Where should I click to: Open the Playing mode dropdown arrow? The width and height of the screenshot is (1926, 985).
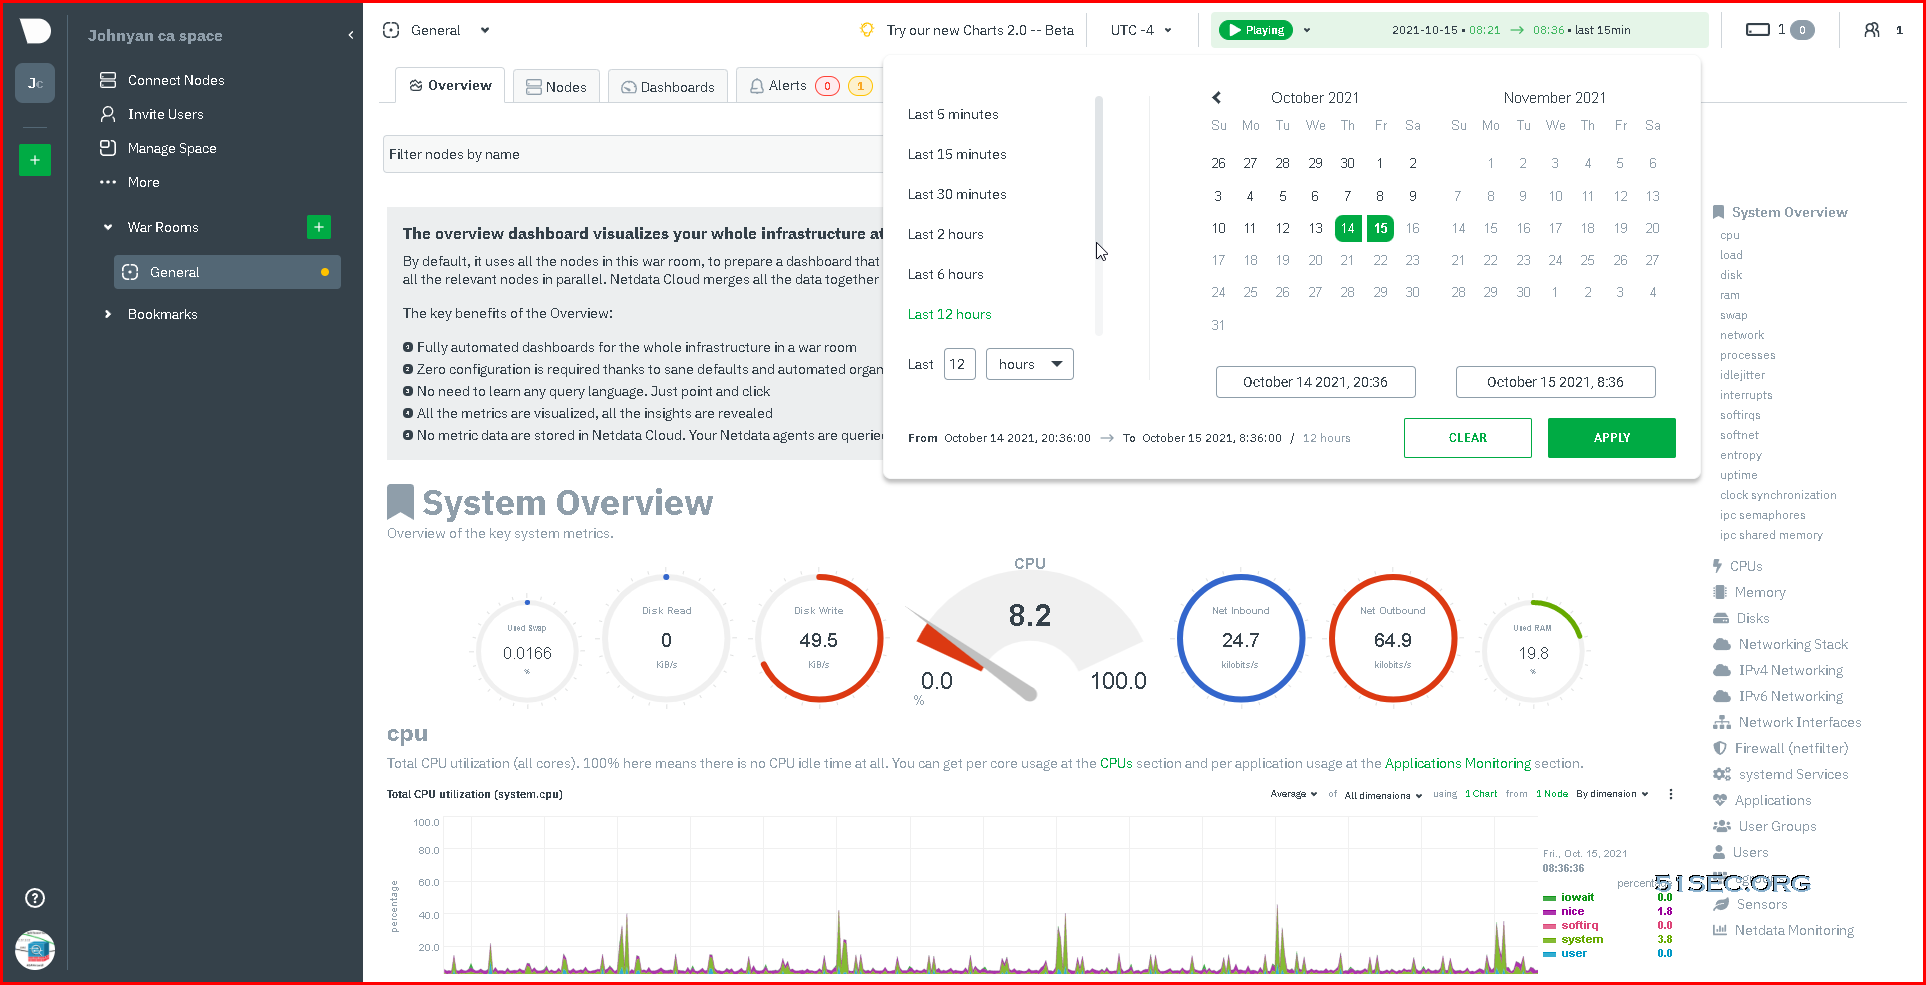point(1307,30)
